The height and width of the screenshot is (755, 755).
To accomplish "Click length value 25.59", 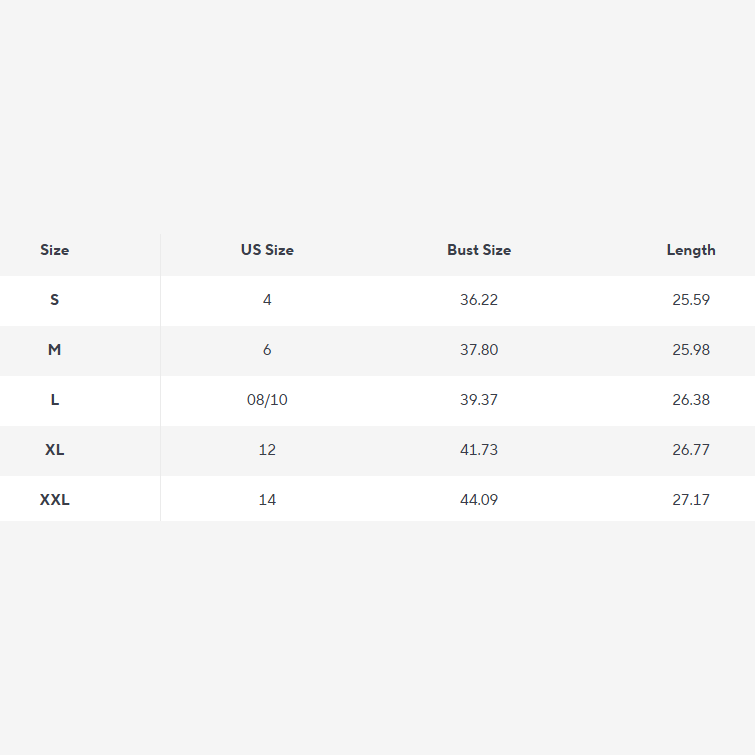I will click(x=691, y=300).
